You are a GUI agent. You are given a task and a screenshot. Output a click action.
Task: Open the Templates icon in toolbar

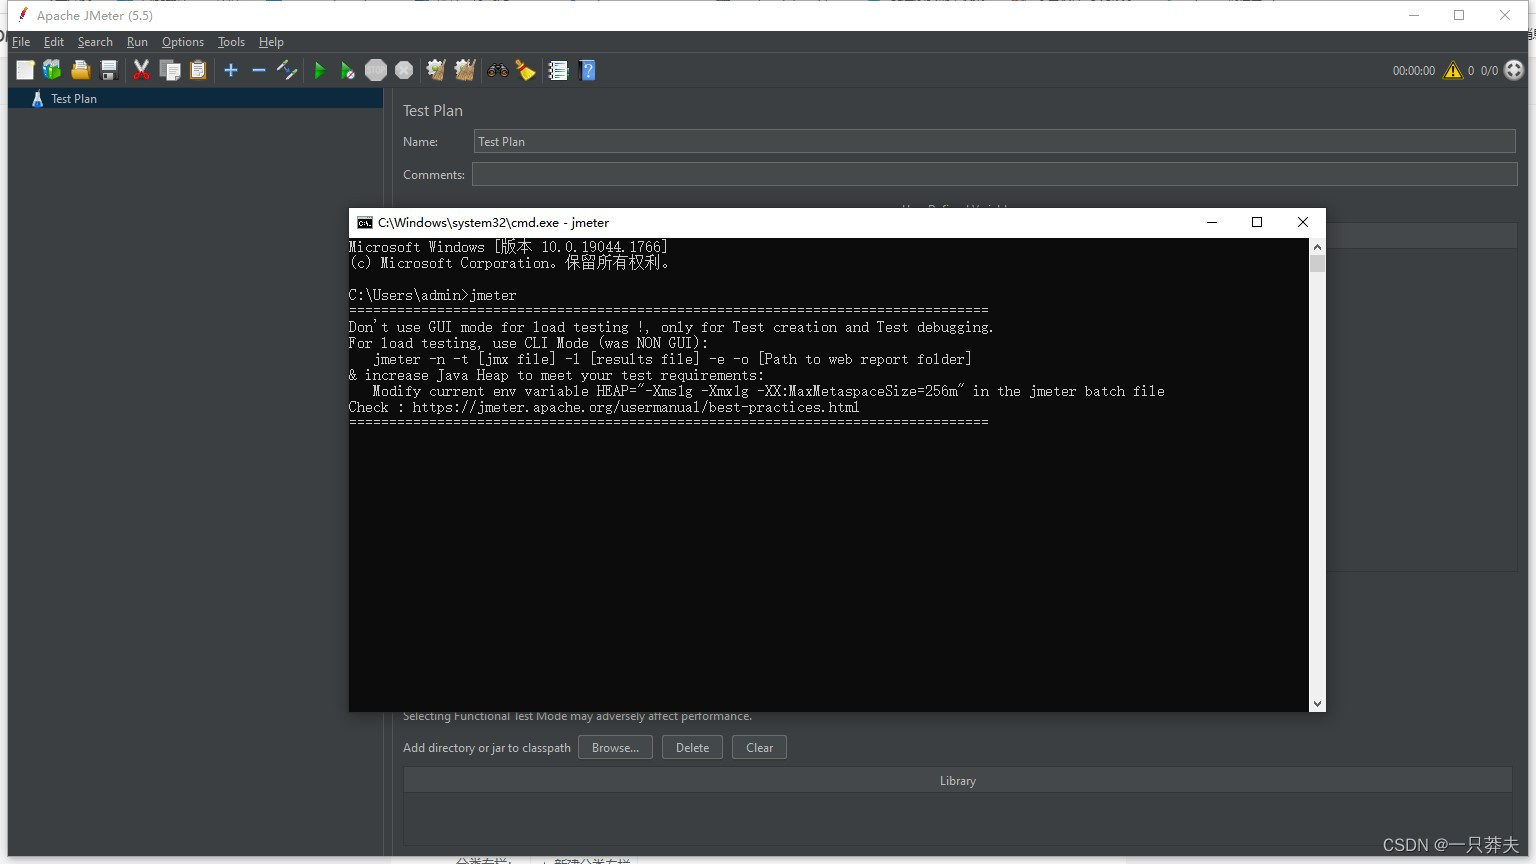pos(52,70)
